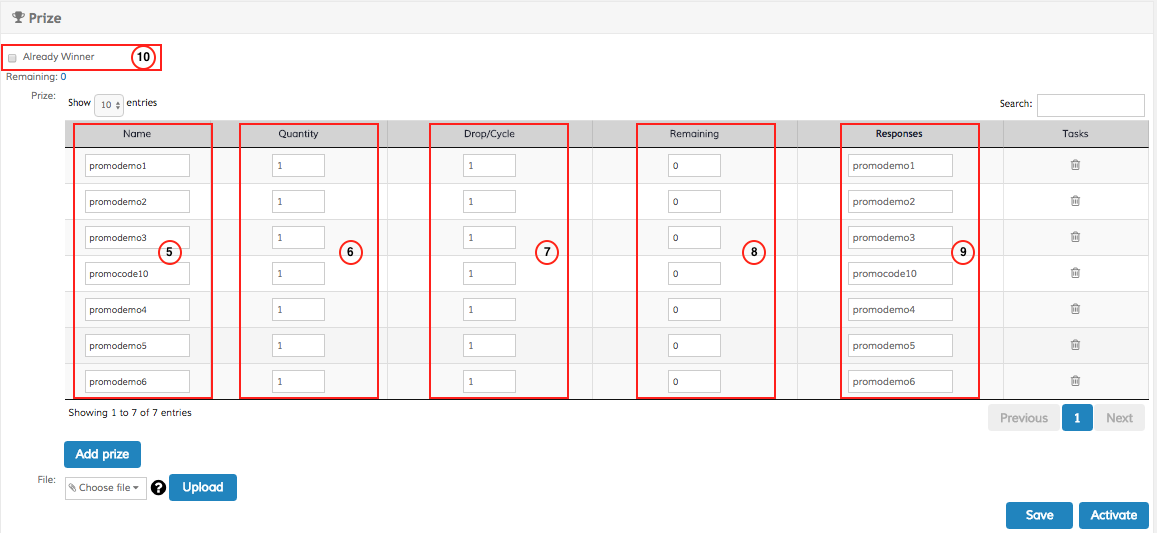Delete the promocode10 prize row
Screen dimensions: 1157x533
pos(1075,273)
